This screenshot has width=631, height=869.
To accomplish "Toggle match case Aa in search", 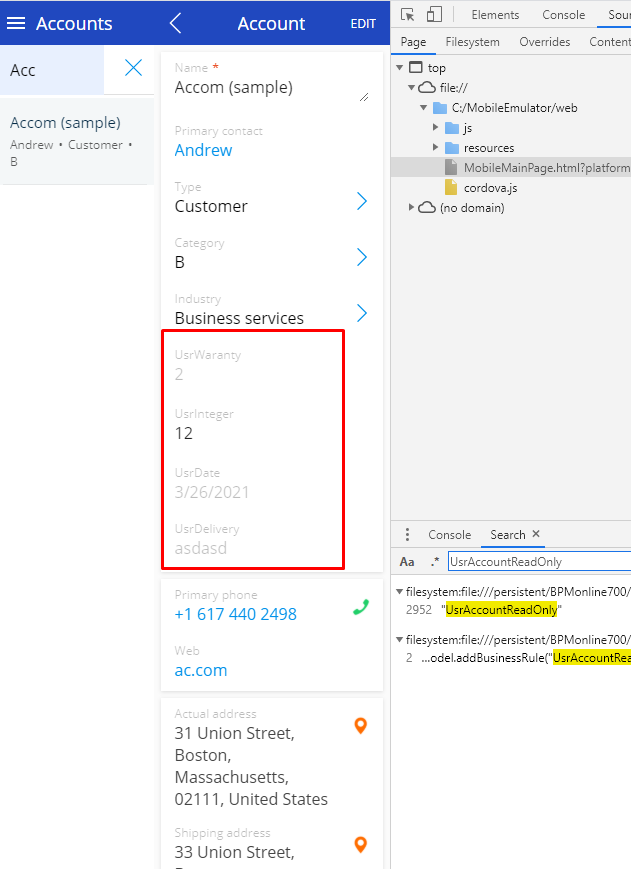I will click(407, 561).
